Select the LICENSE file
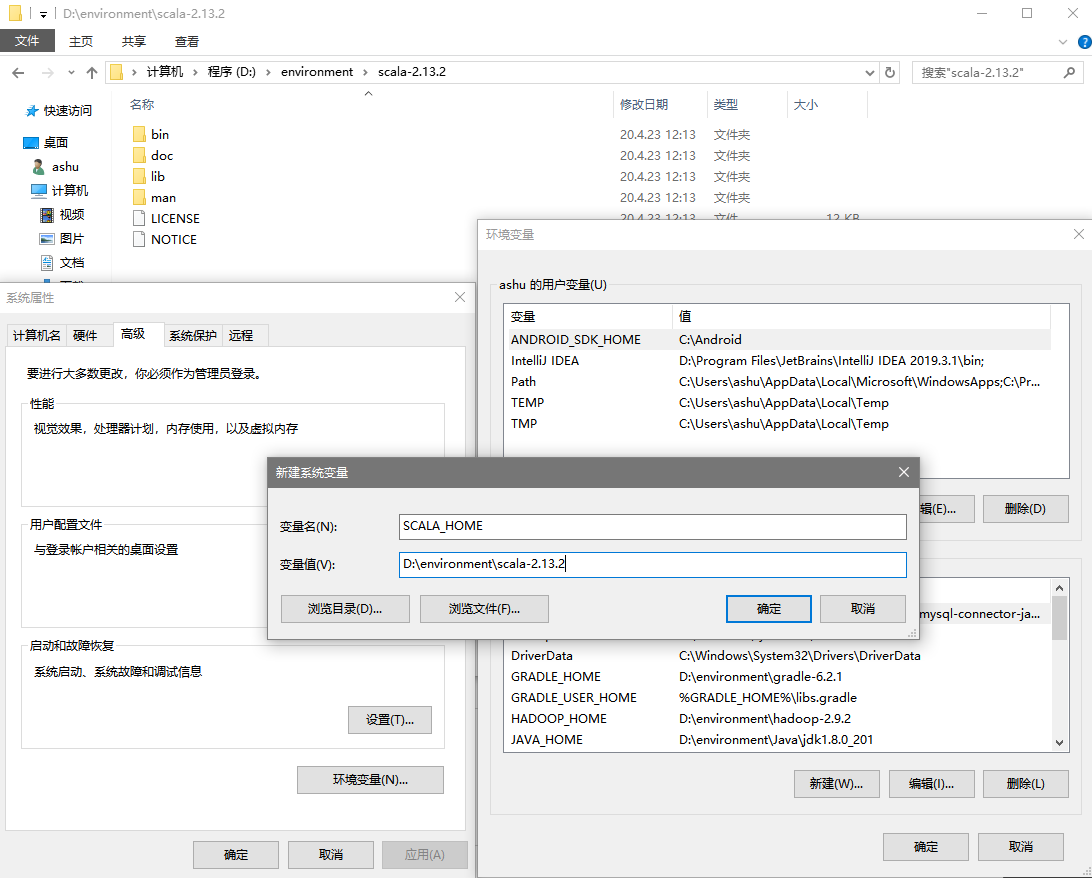 173,218
